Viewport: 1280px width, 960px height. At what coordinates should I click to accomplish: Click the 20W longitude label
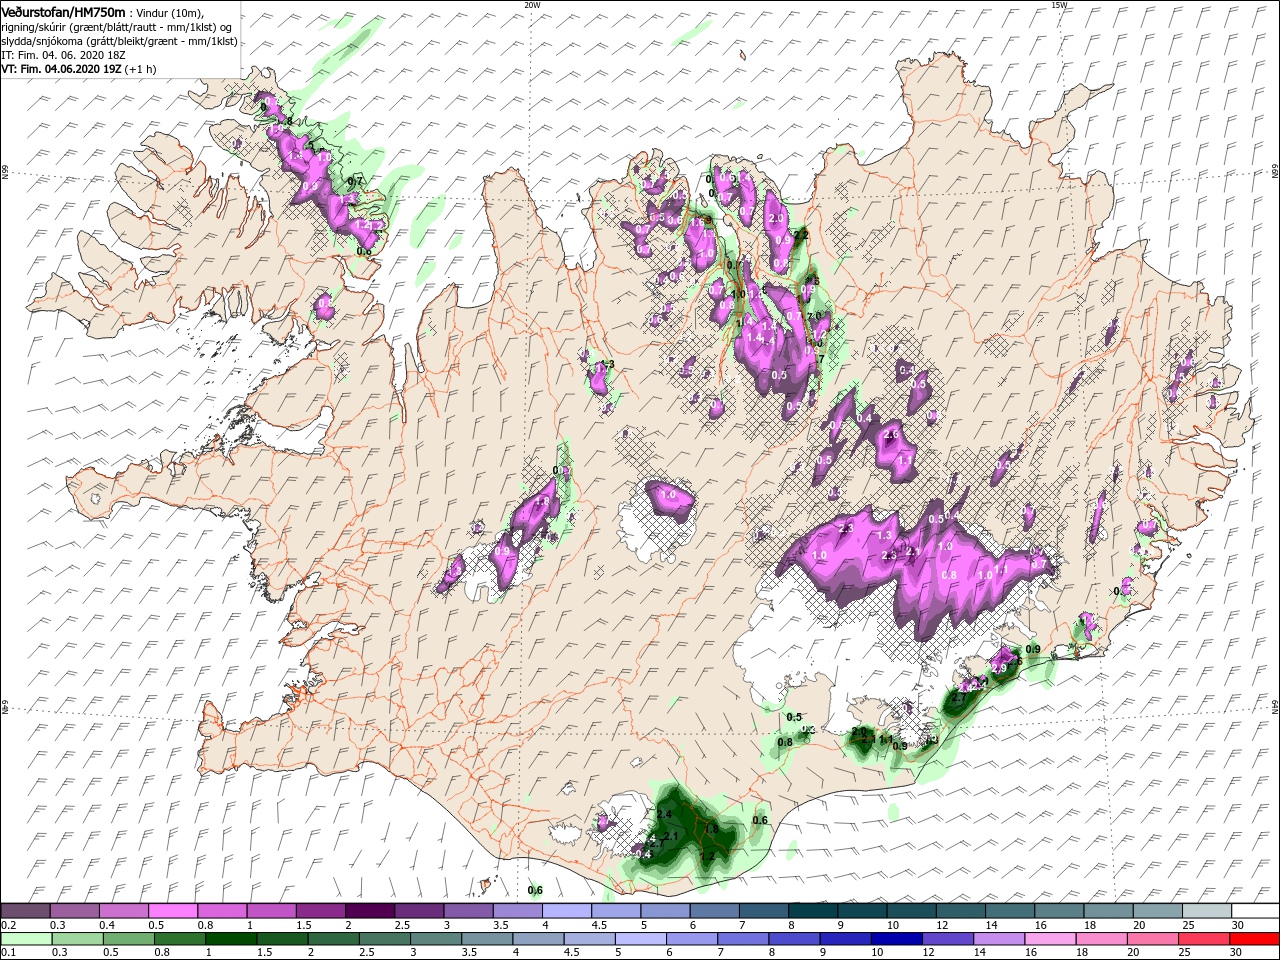tap(532, 5)
